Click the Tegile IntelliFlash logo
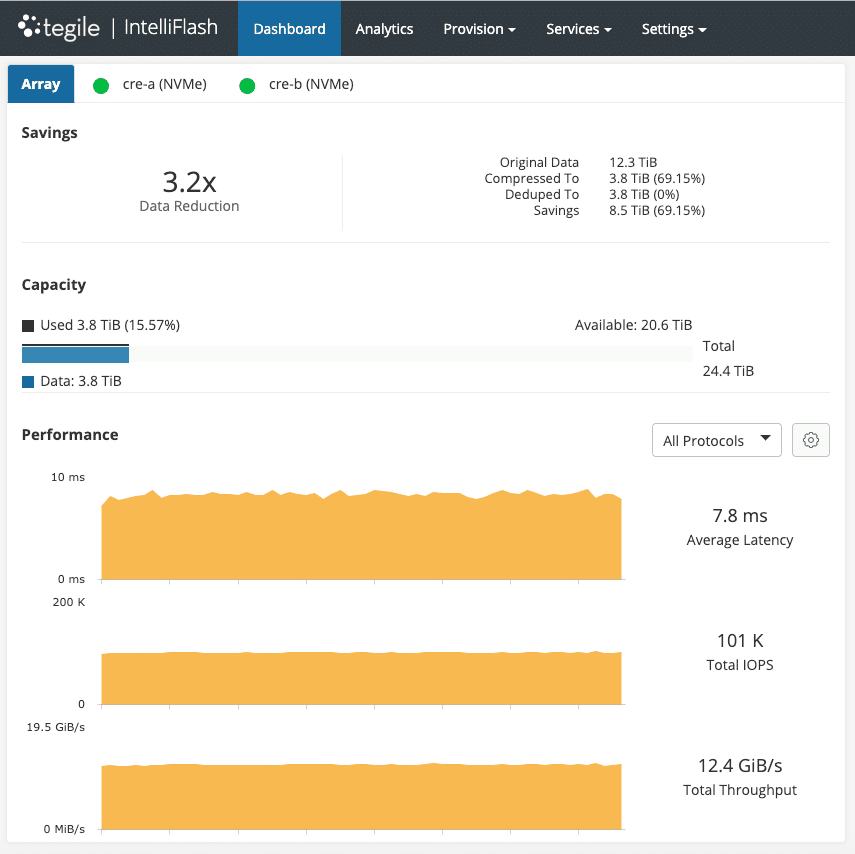Screen dimensions: 855x854 pos(118,28)
